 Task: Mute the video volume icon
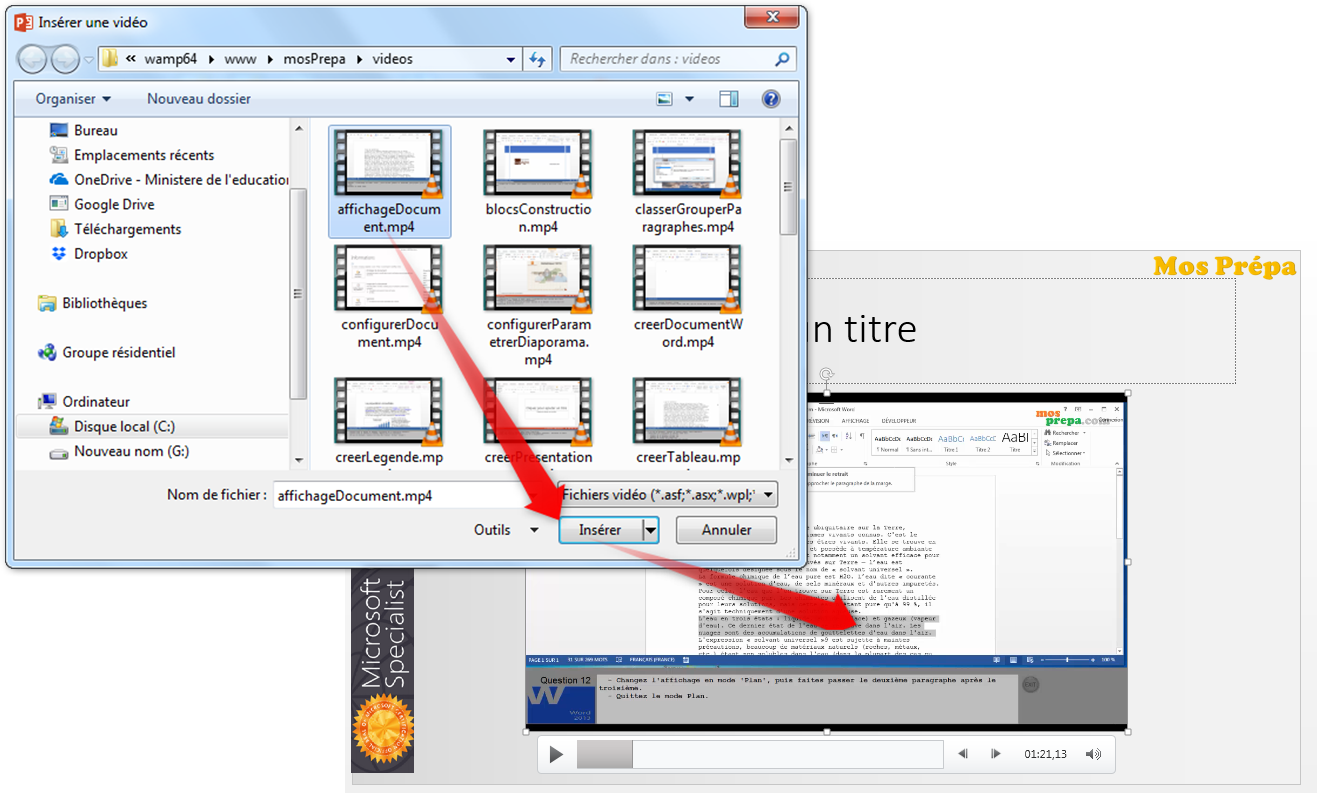tap(1093, 754)
